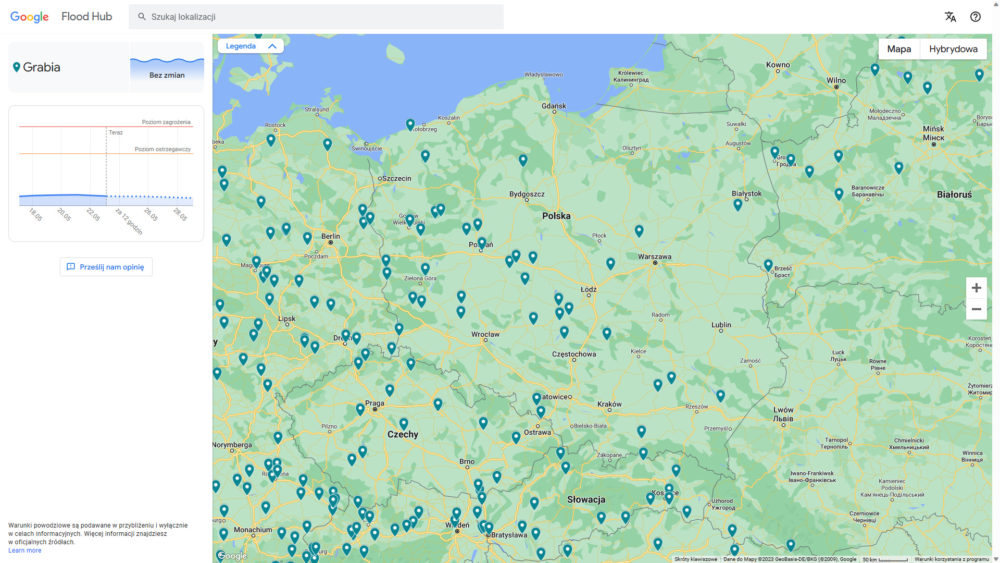Collapse the Legenda panel

click(251, 46)
